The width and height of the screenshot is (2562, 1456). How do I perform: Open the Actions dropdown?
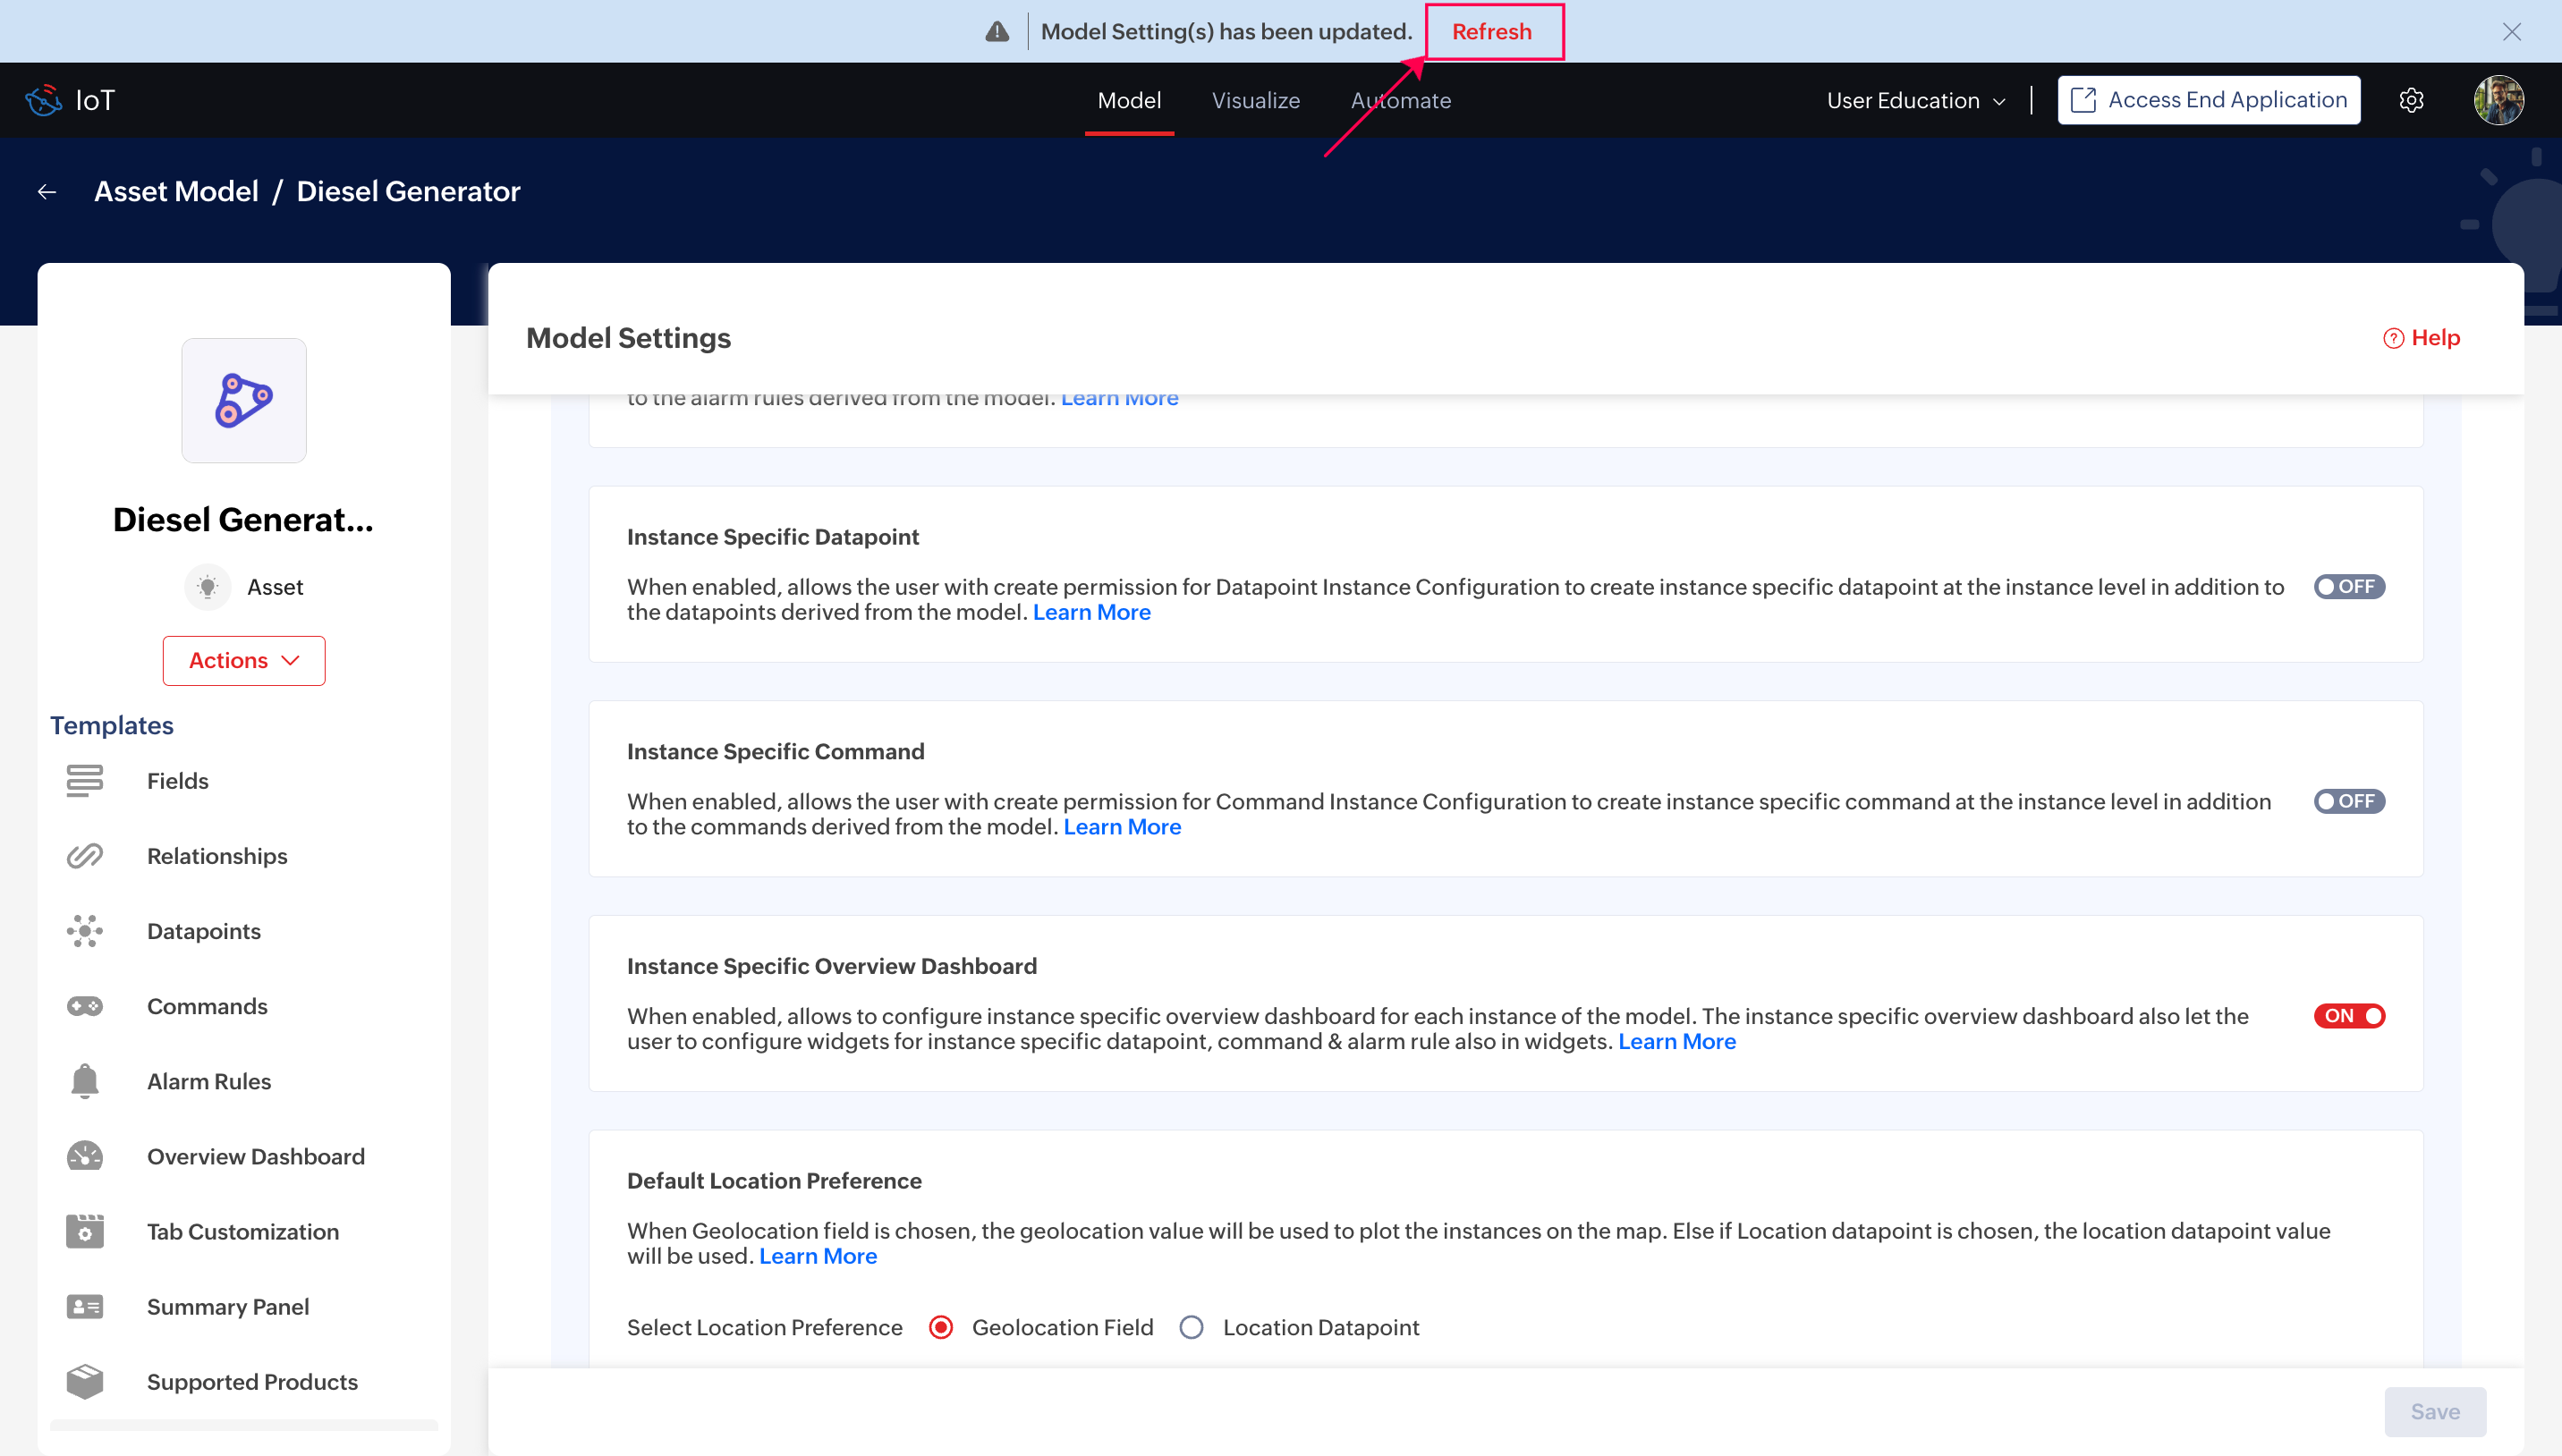click(x=244, y=660)
